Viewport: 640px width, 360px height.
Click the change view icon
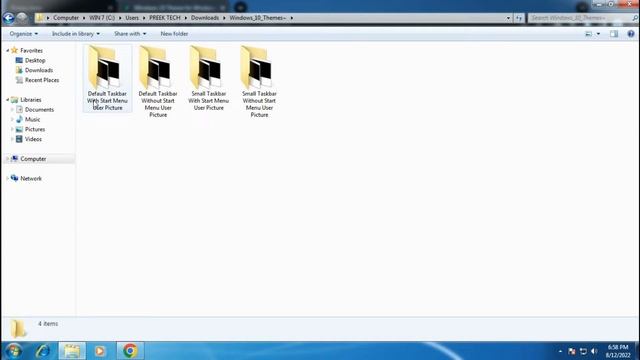pos(589,34)
